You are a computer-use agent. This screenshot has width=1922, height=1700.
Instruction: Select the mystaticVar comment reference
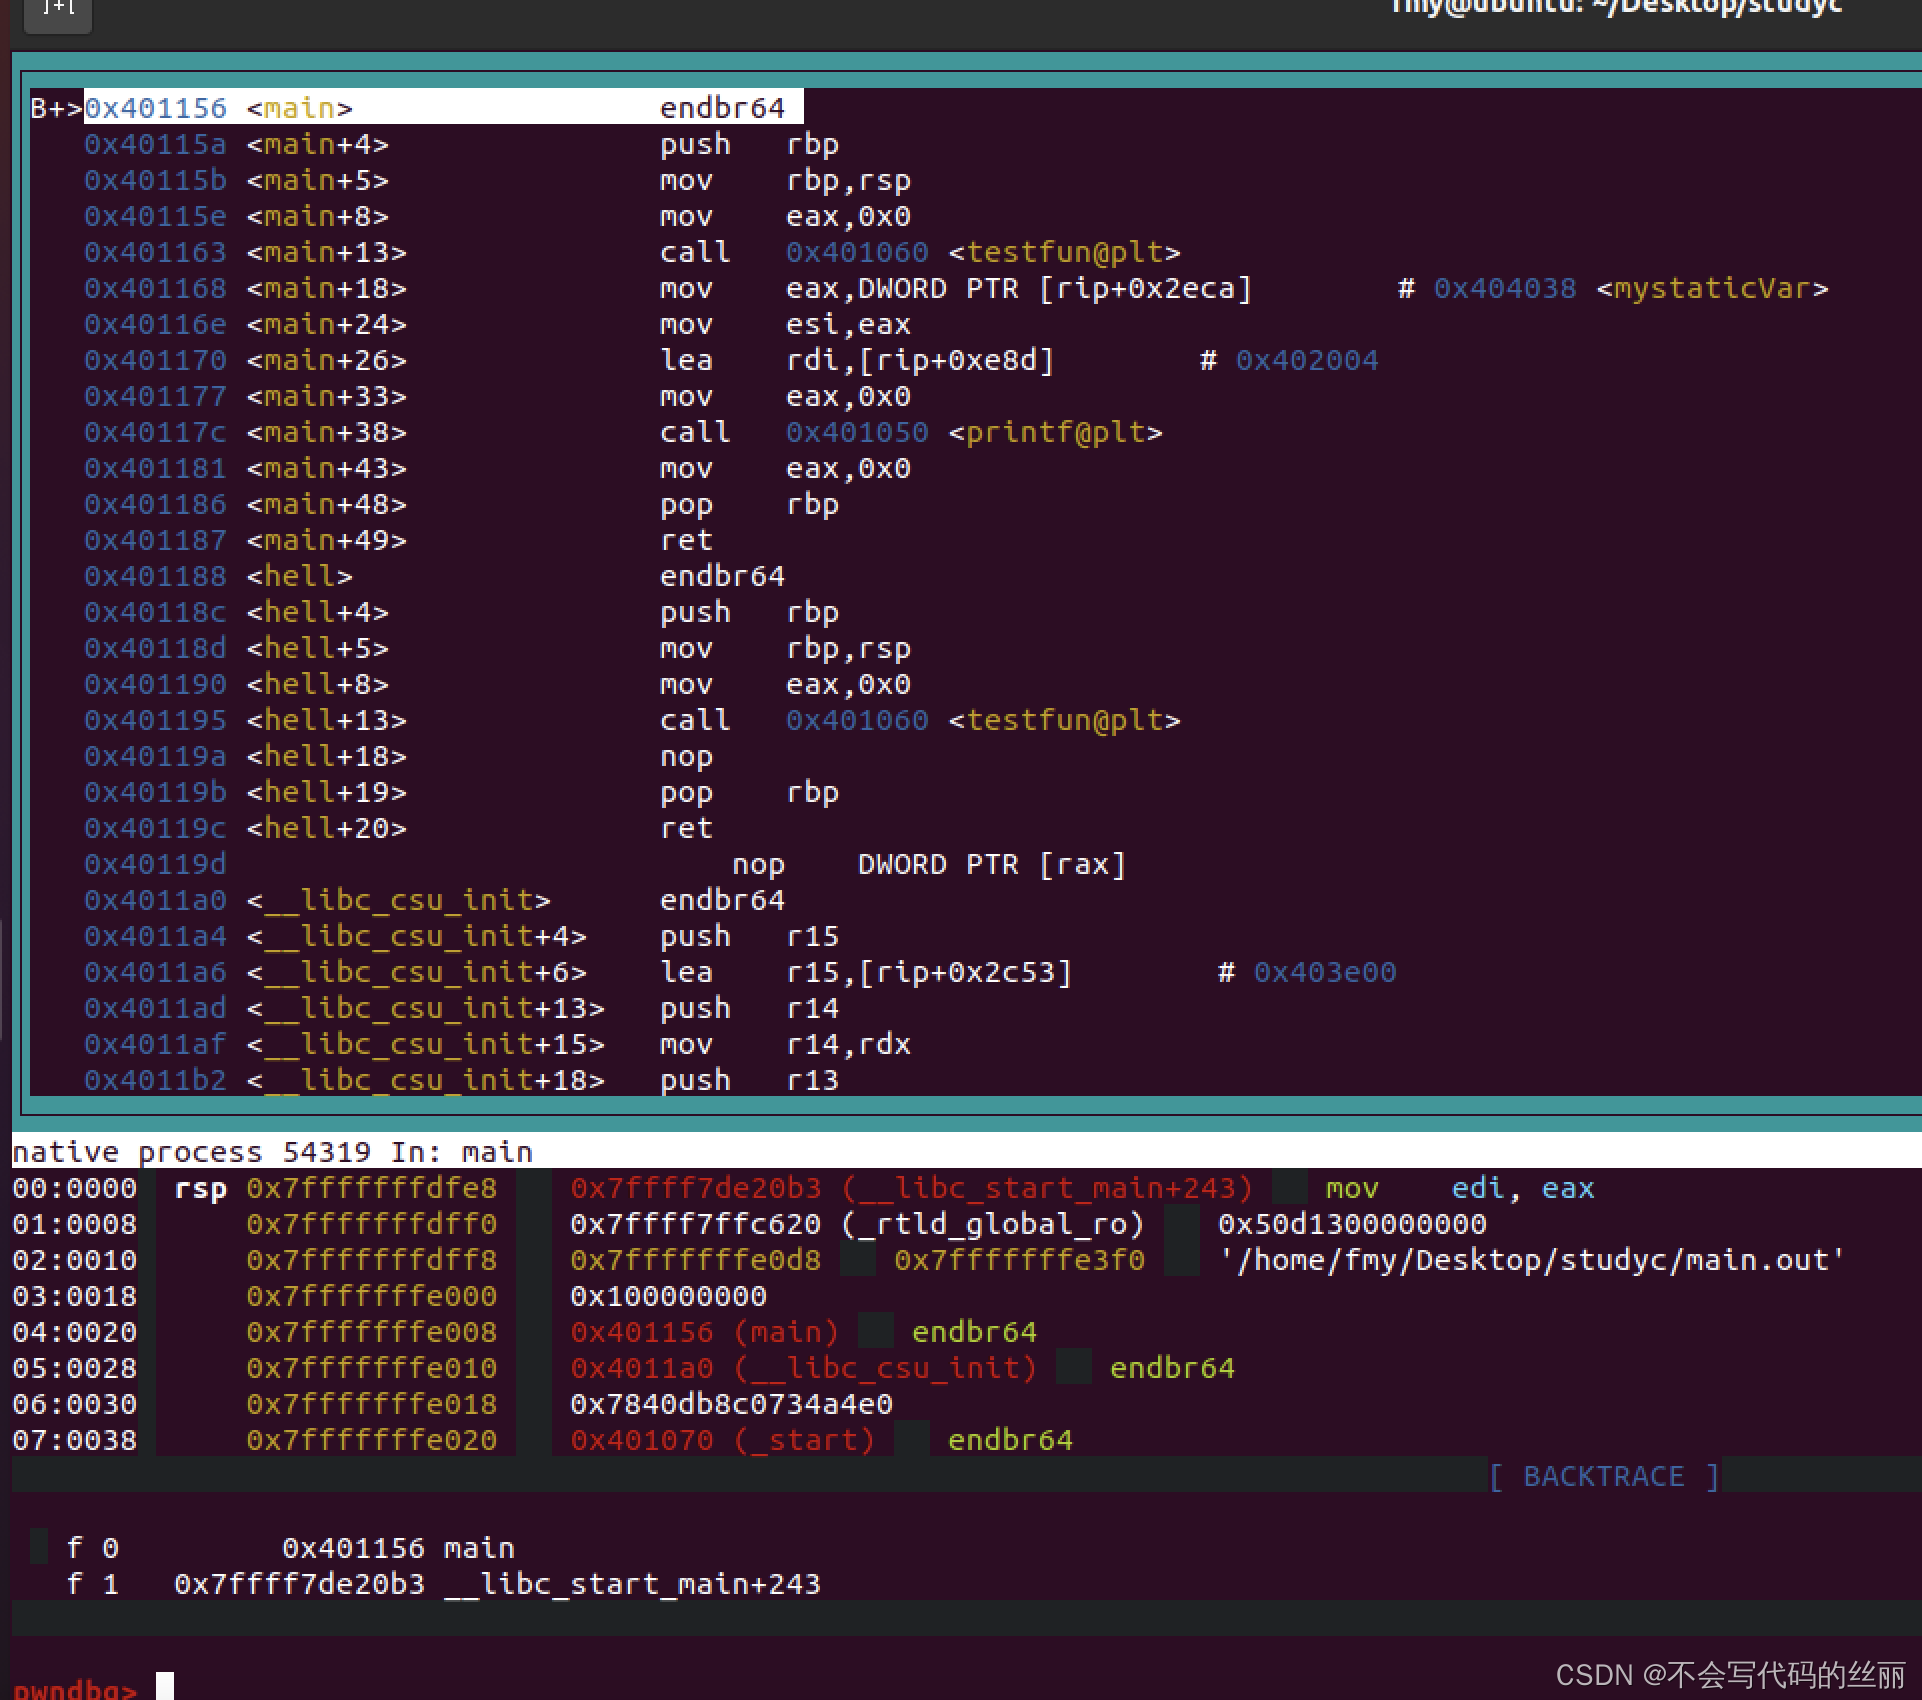tap(1712, 288)
